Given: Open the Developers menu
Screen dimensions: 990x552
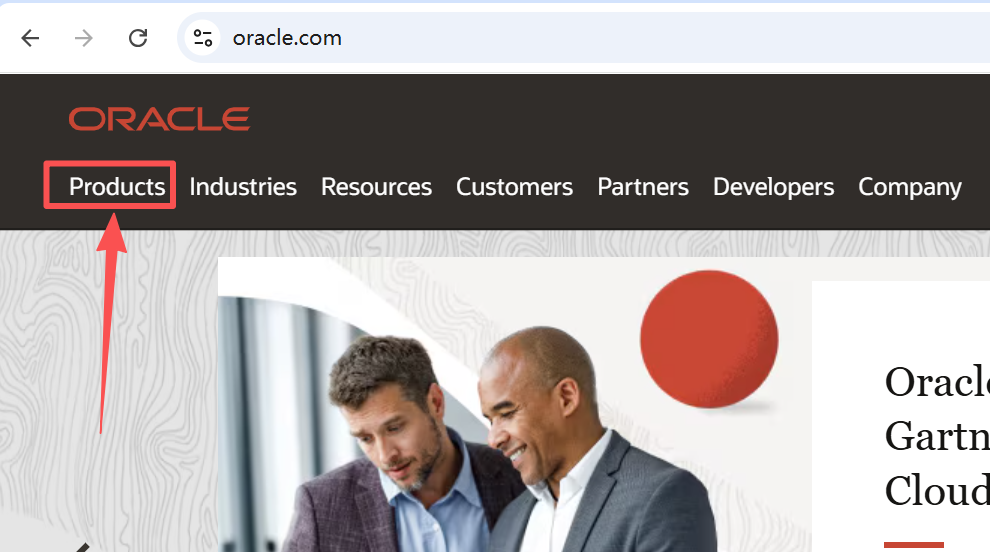Looking at the screenshot, I should click(773, 187).
